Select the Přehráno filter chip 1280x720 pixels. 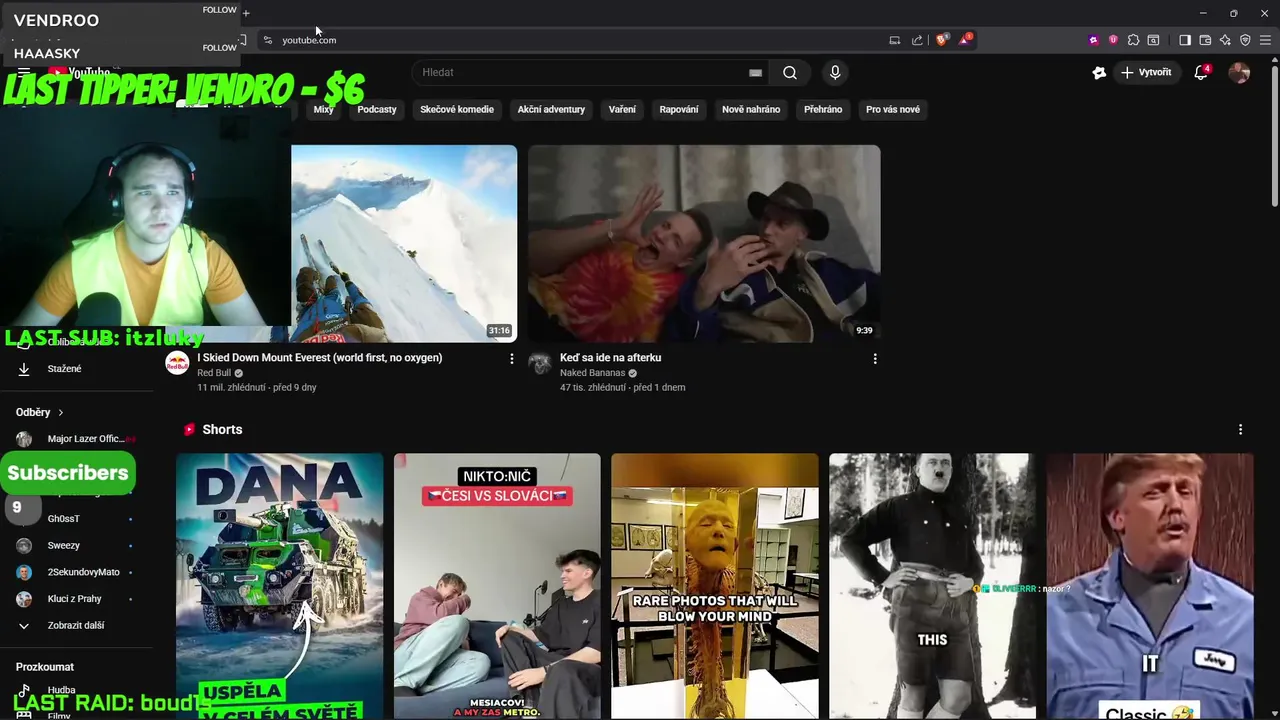(x=823, y=109)
